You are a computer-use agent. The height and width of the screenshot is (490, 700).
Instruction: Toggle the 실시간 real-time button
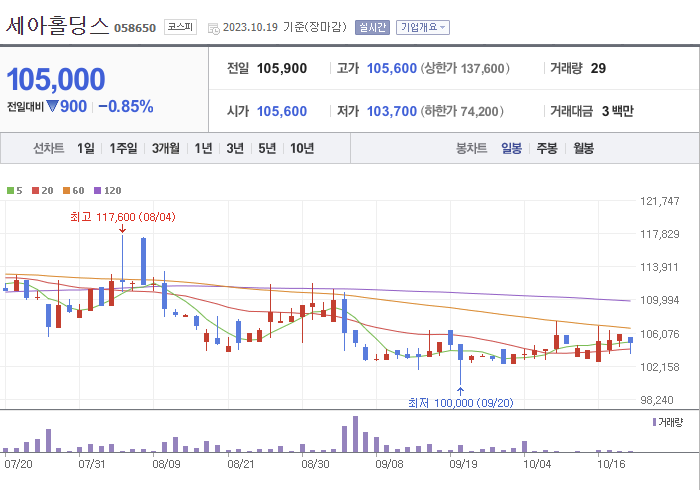[x=372, y=27]
